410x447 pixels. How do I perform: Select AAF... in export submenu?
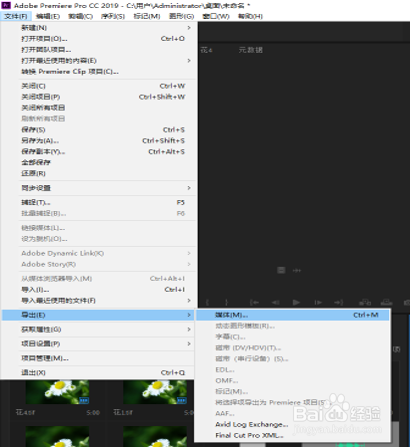coord(292,413)
